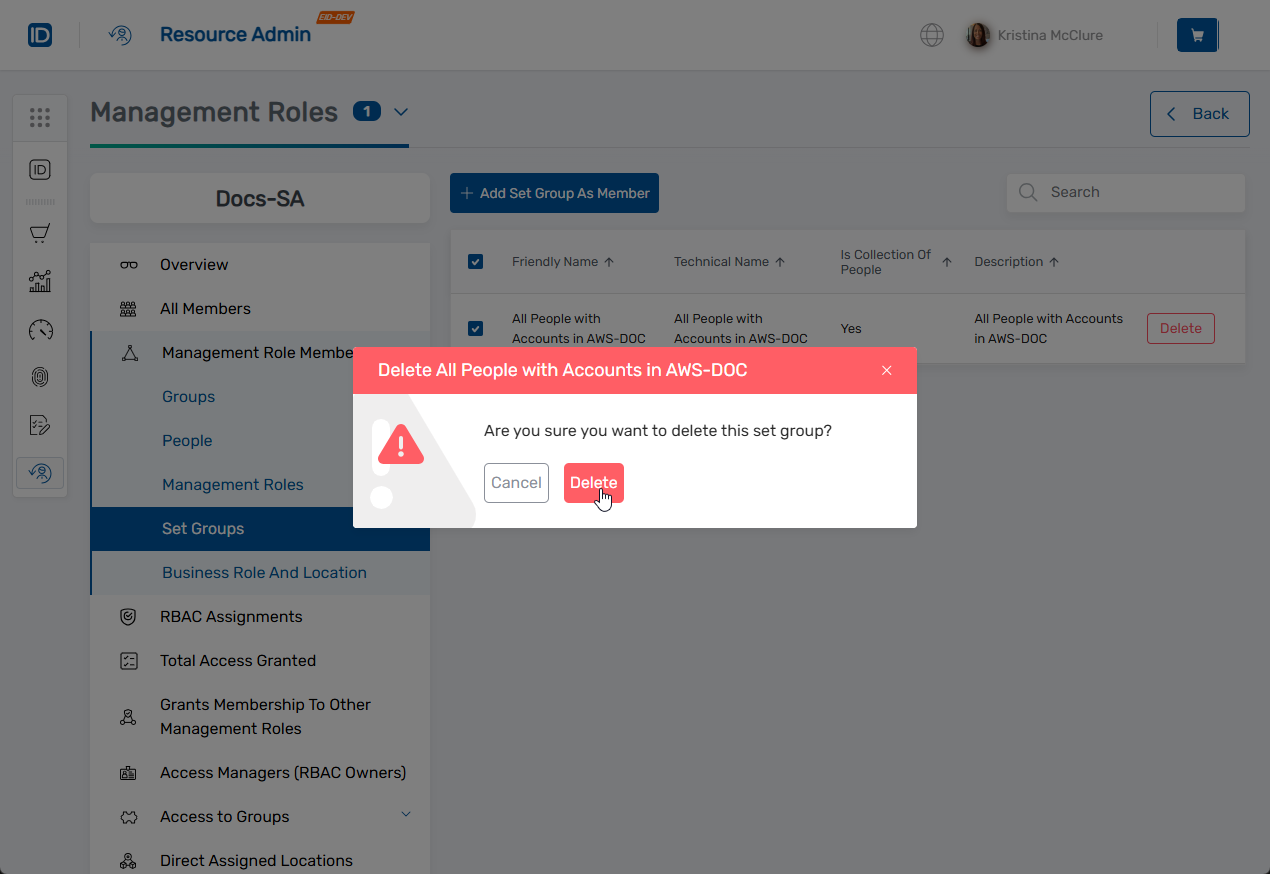Screen dimensions: 1270x874
Task: Toggle the highlighted Resource Admin sidebar icon
Action: (x=40, y=472)
